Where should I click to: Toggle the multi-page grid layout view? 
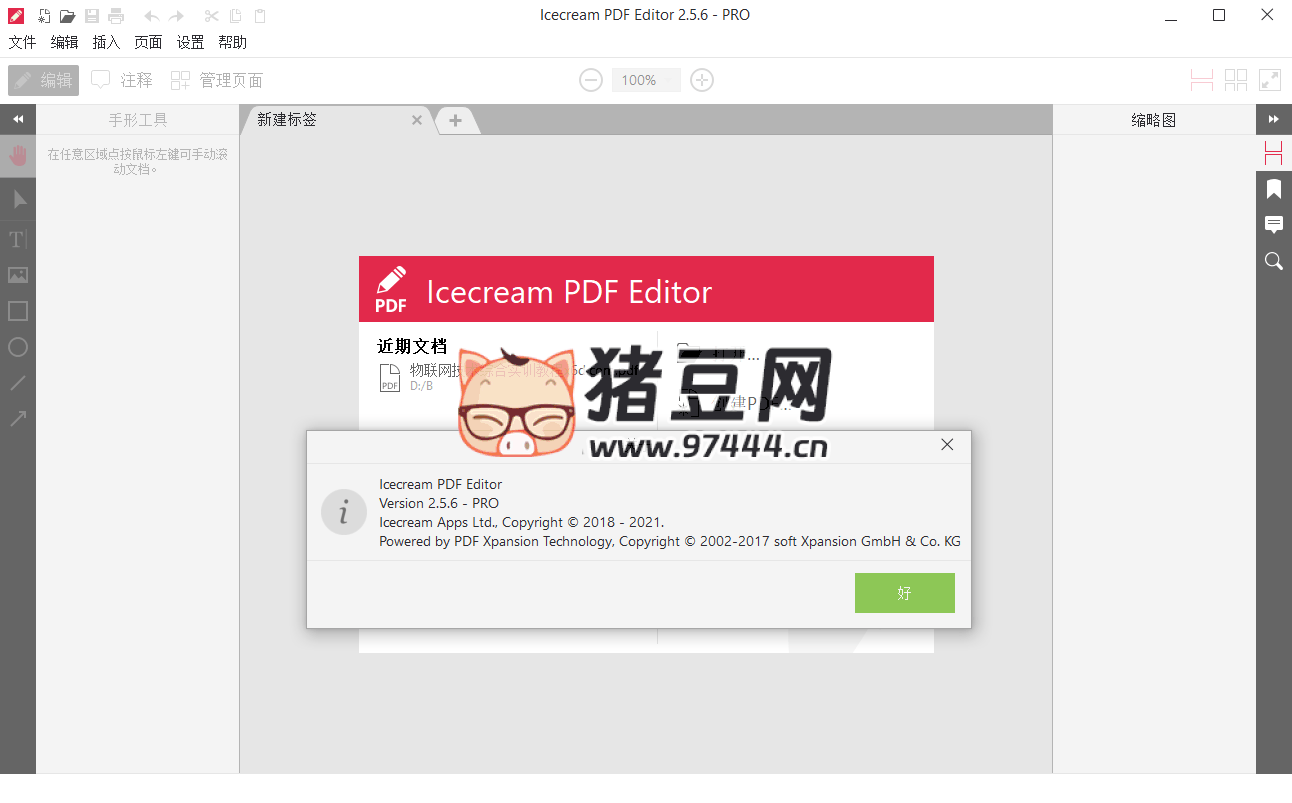1236,79
